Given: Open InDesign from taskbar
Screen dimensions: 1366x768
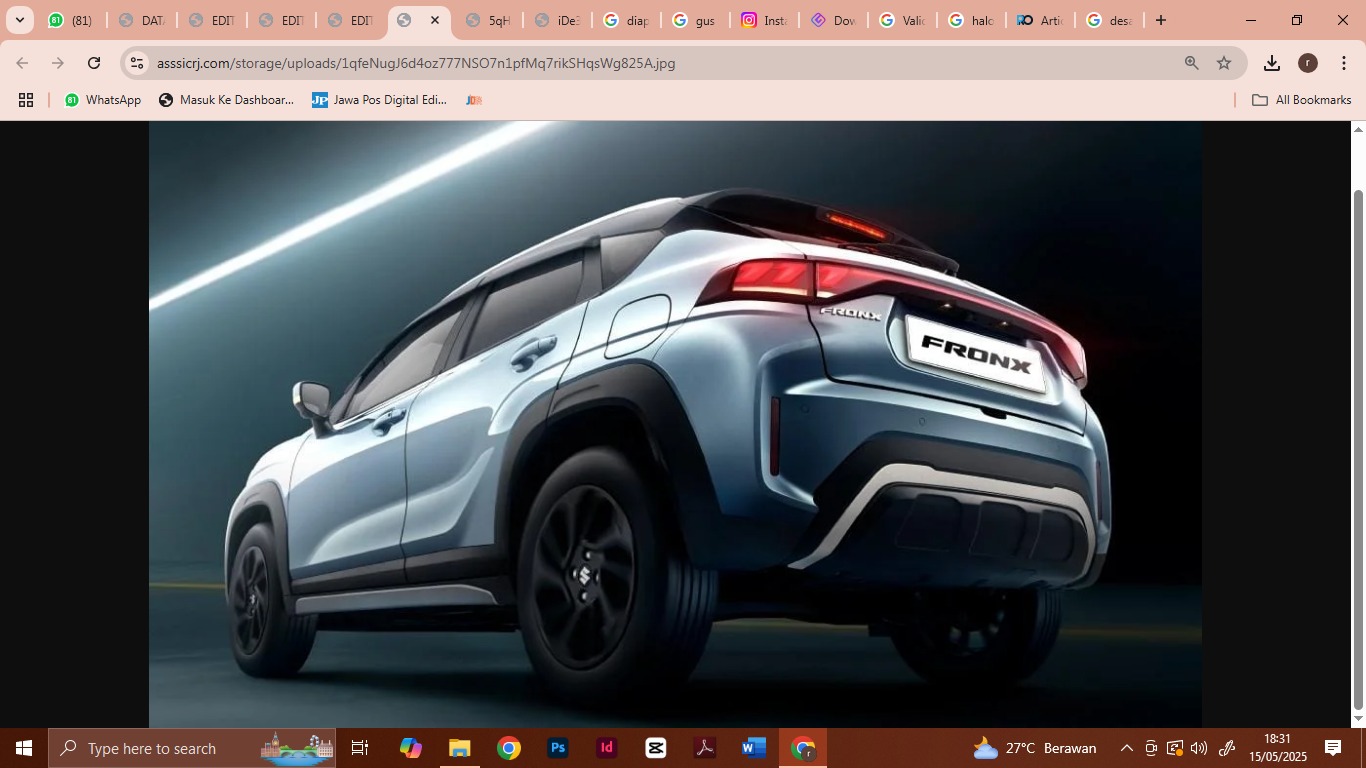Looking at the screenshot, I should 607,748.
